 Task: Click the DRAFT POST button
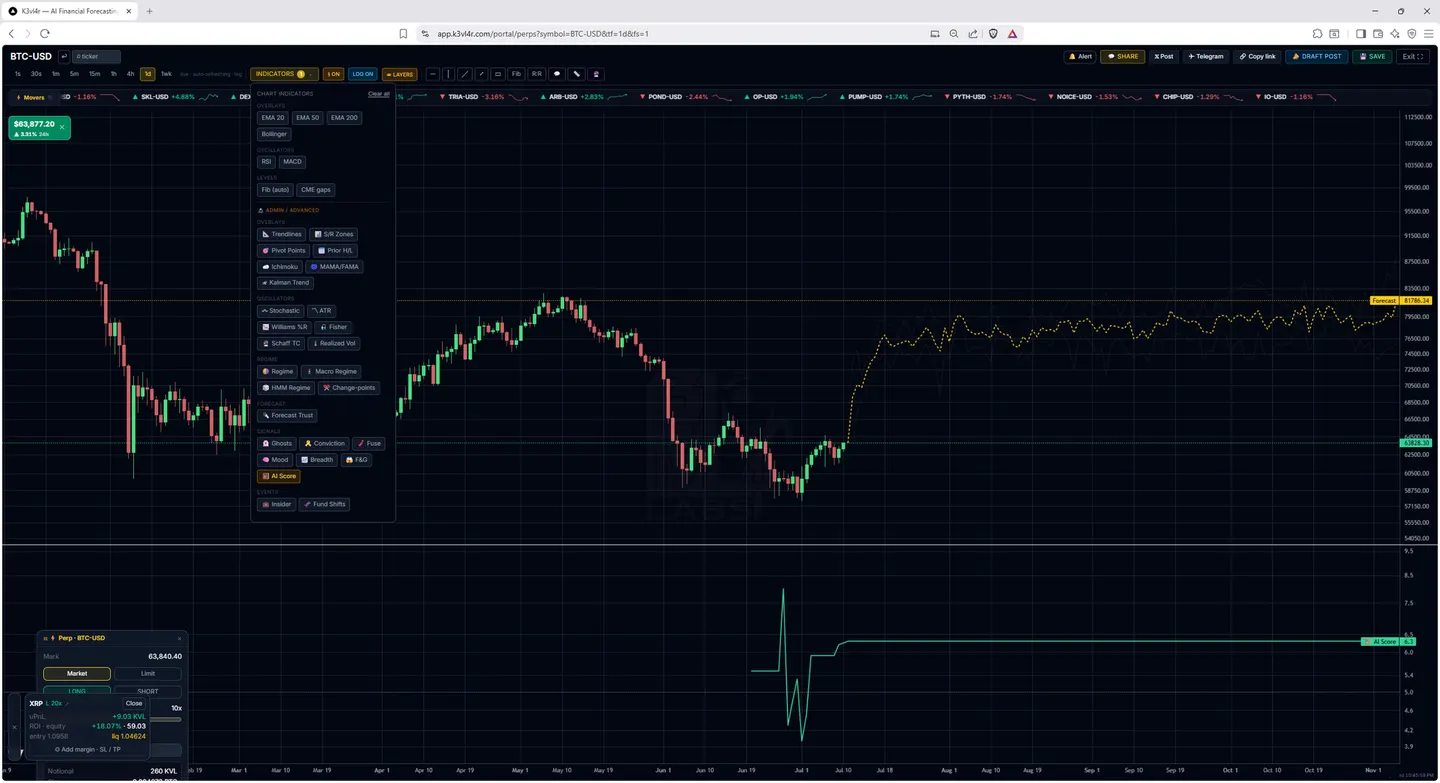click(1317, 57)
